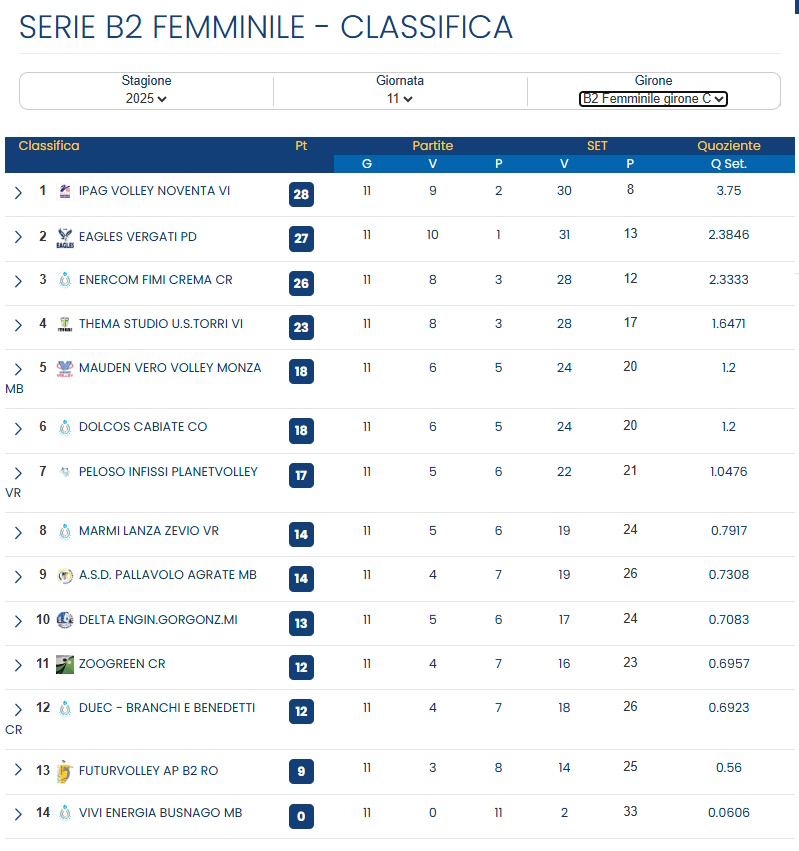Screen dimensions: 799x851
Task: Click the 28 points badge for IPAG
Action: [301, 194]
